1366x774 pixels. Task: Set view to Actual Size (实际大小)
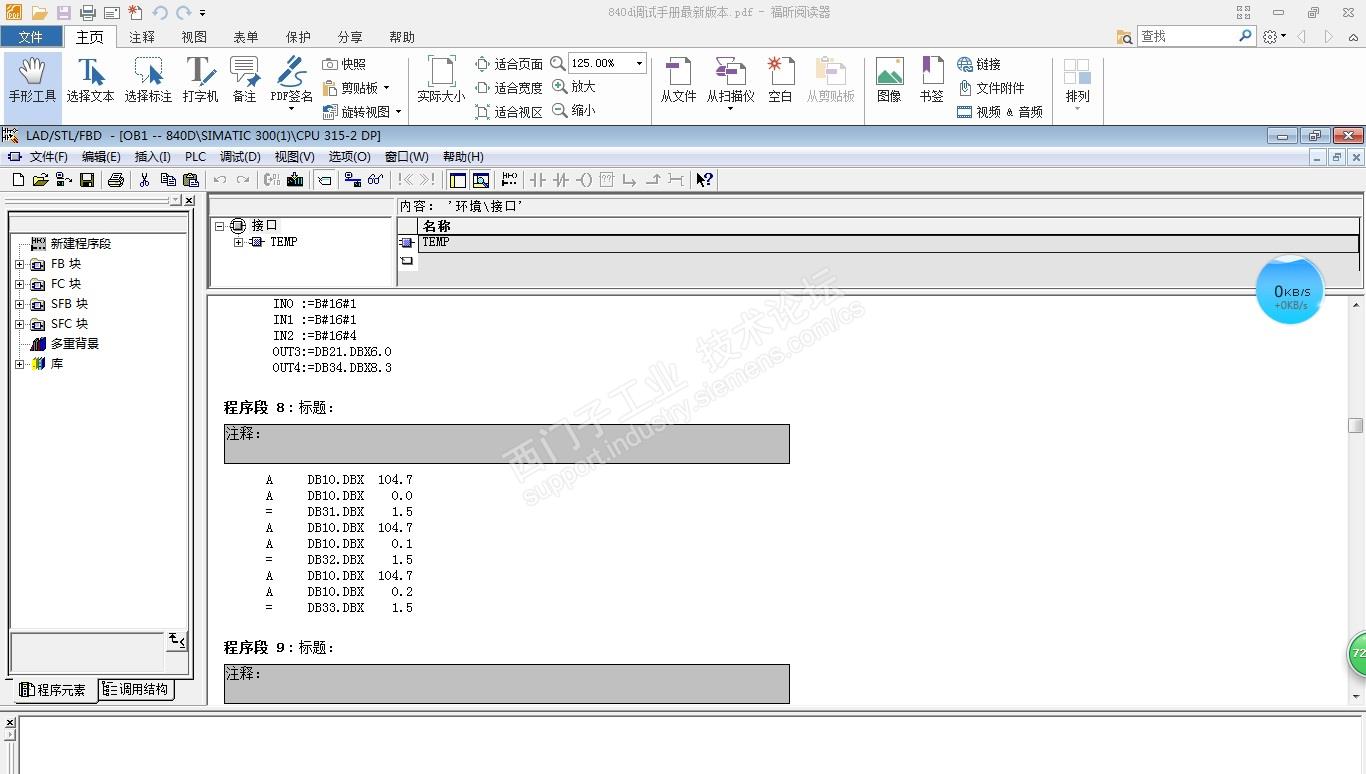click(441, 80)
